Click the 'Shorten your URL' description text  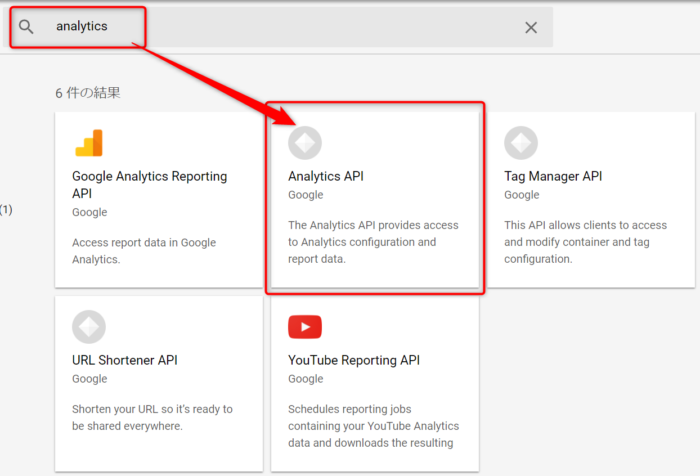[x=152, y=417]
